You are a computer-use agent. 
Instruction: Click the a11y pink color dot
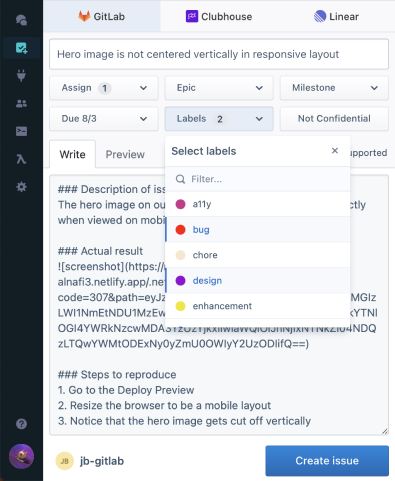tap(180, 204)
